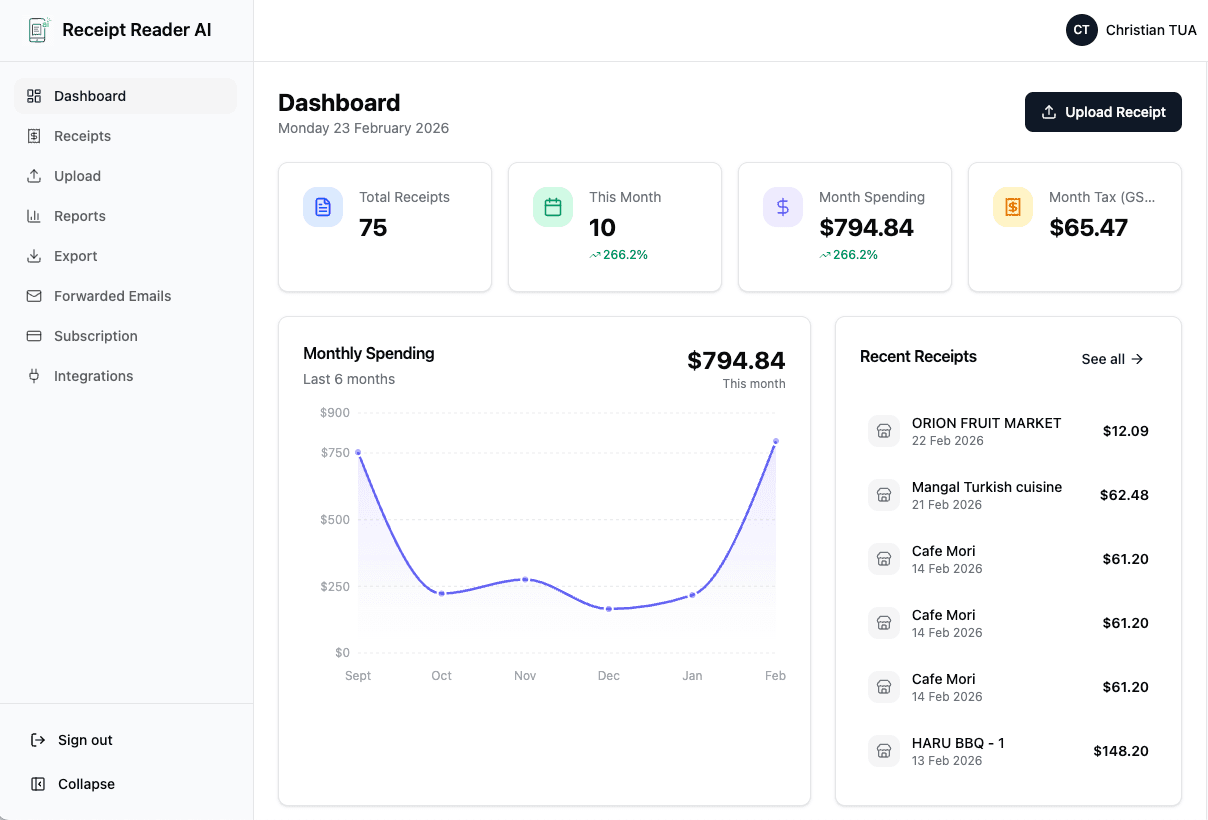Click the calendar icon on This Month card
1208x820 pixels.
point(552,207)
